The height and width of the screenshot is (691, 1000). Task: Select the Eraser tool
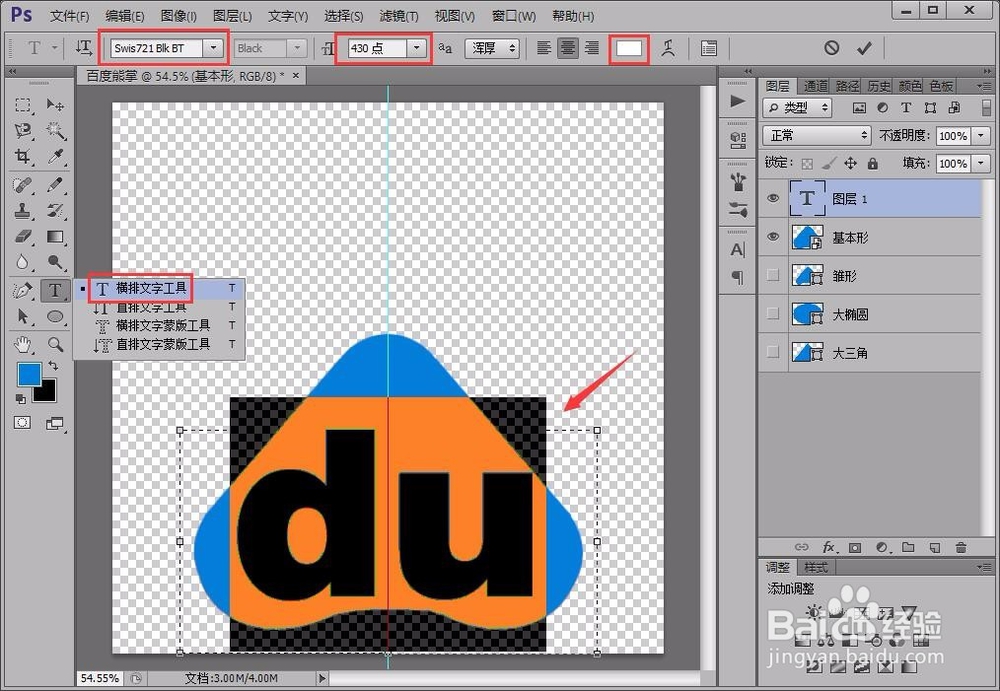pyautogui.click(x=23, y=237)
